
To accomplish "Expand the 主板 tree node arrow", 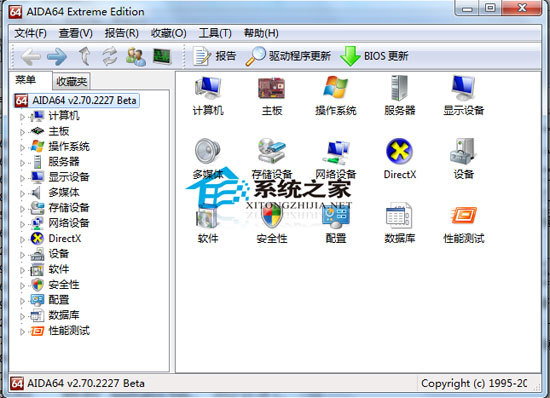I will [22, 132].
